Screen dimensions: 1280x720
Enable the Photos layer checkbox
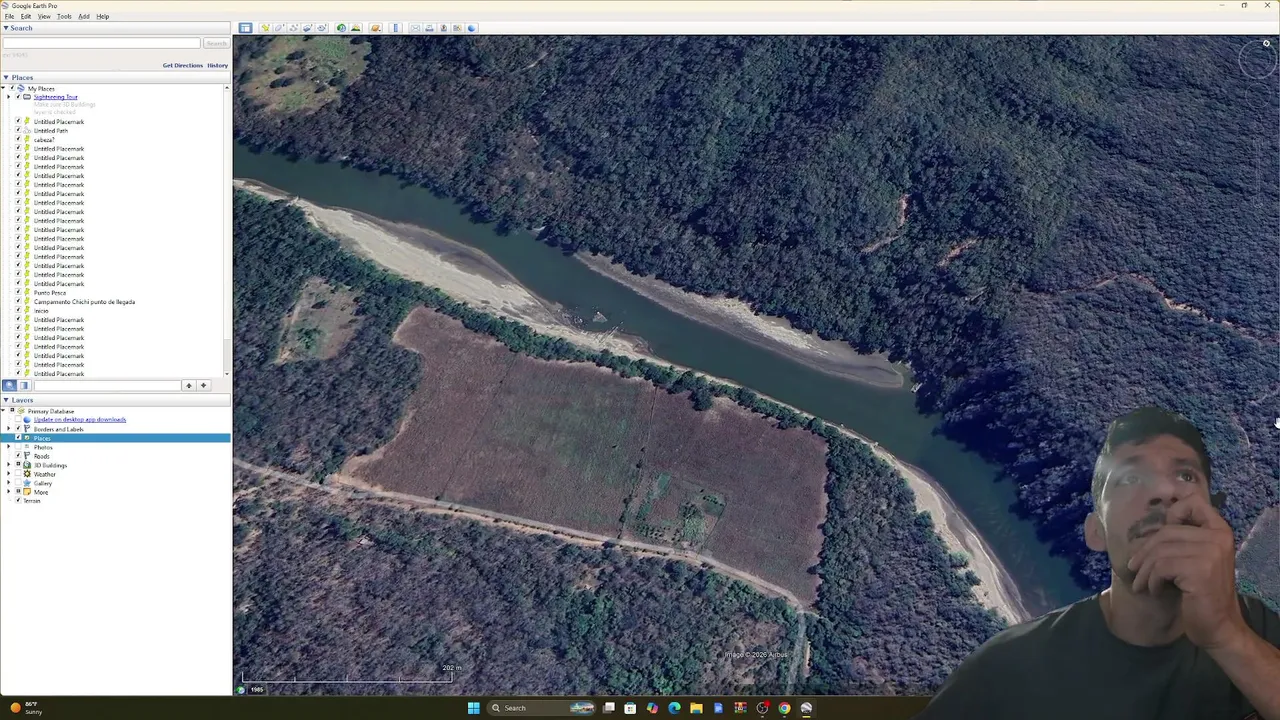[x=18, y=447]
